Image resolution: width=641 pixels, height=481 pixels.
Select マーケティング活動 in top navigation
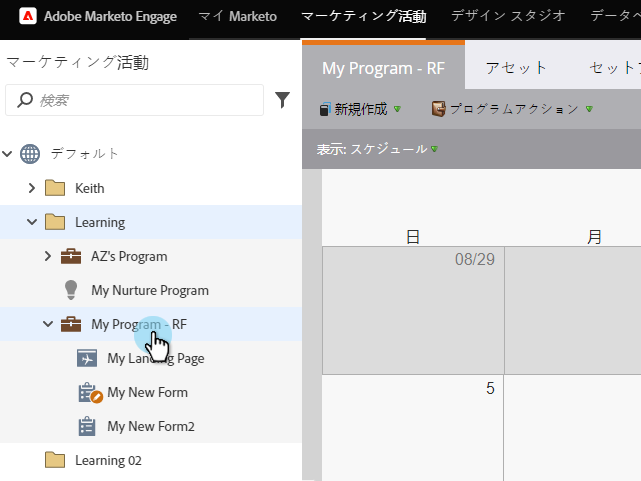point(363,16)
